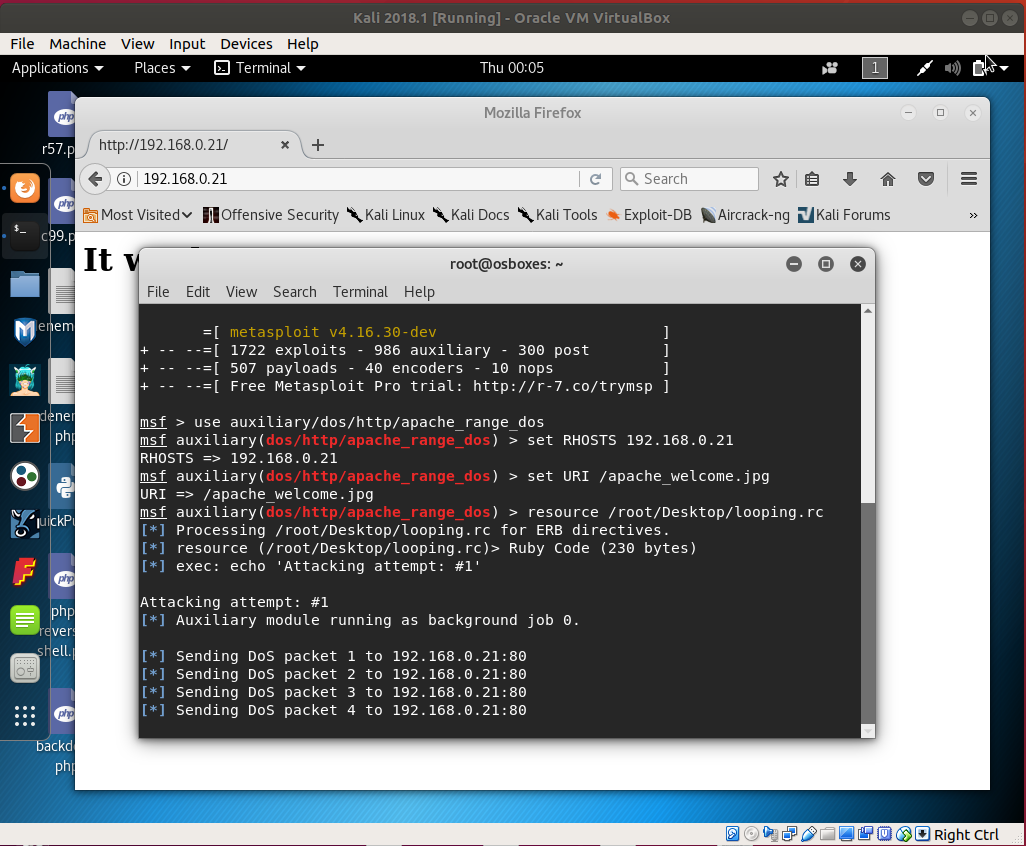Click VirtualBox audio status icon
Image resolution: width=1026 pixels, height=846 pixels.
pyautogui.click(x=770, y=834)
